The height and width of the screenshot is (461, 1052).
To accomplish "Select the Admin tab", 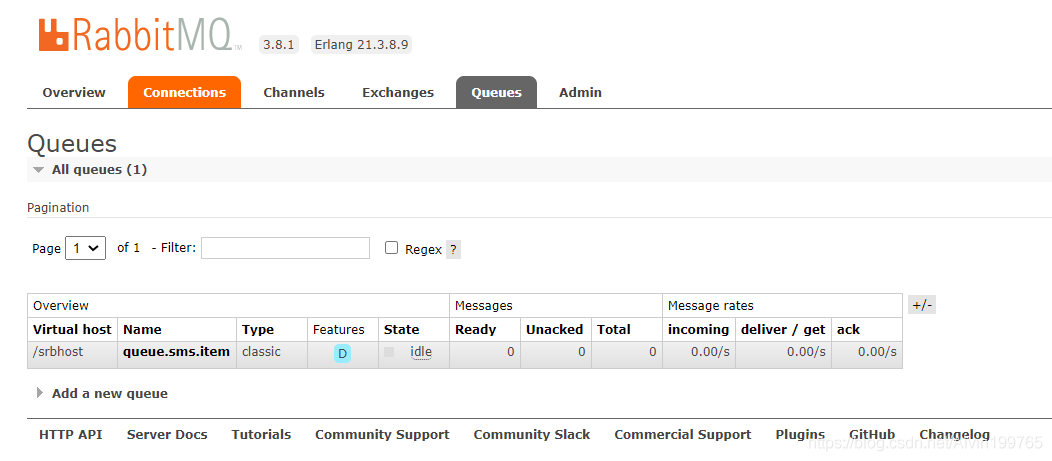I will click(x=580, y=92).
